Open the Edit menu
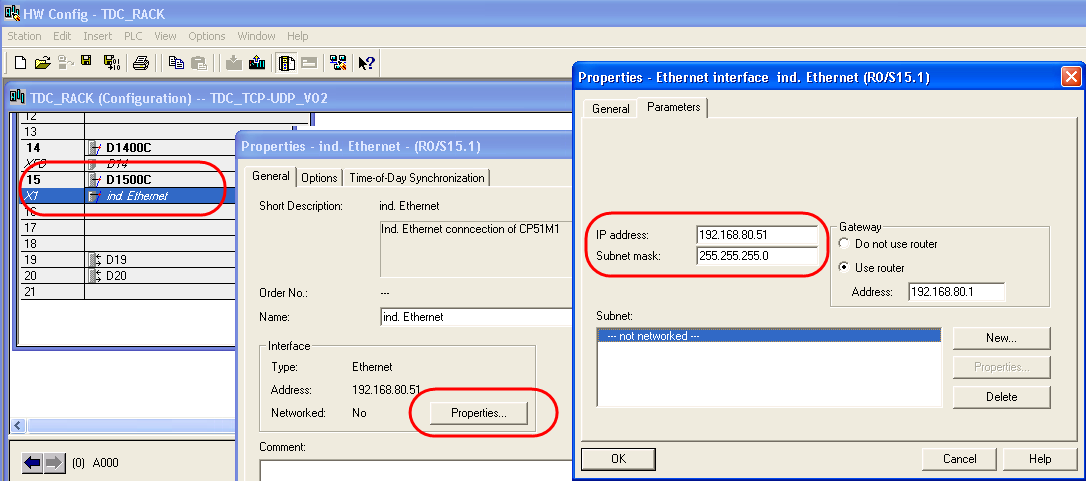The image size is (1086, 481). click(x=62, y=36)
